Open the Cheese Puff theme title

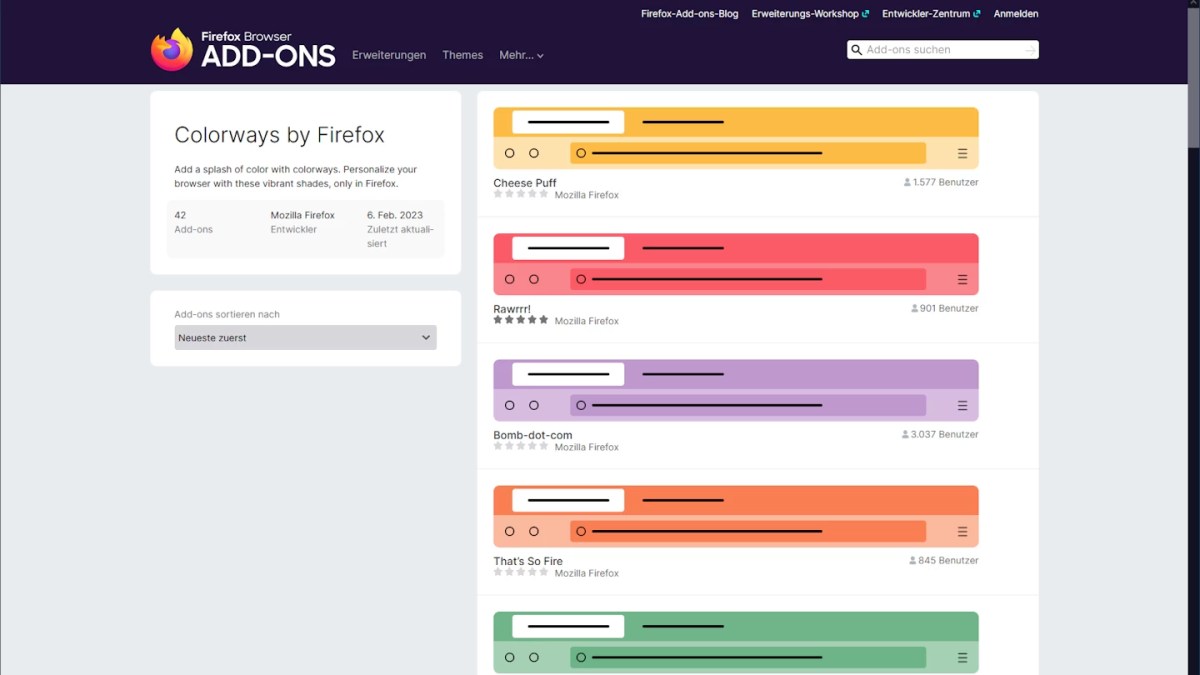click(525, 183)
